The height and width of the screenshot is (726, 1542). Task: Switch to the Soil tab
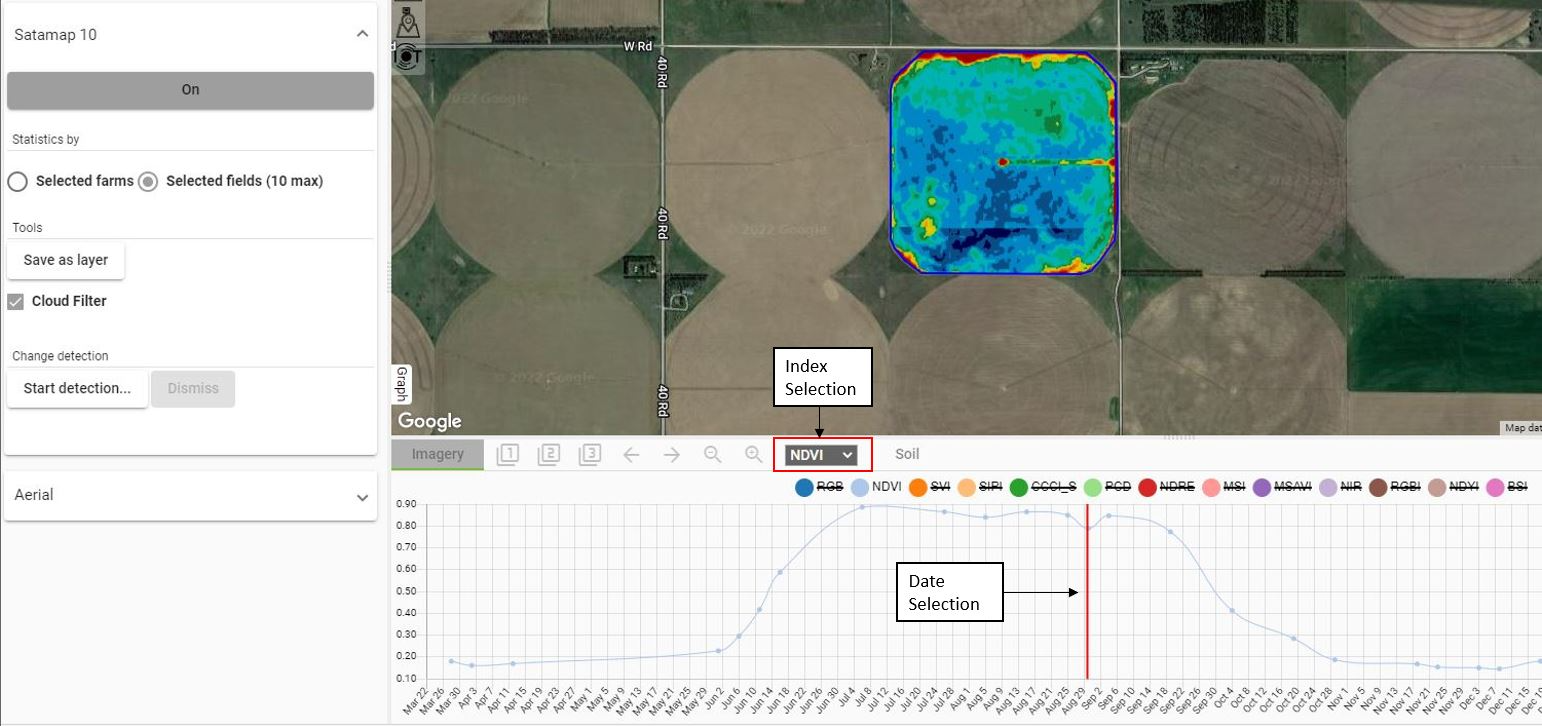tap(907, 454)
